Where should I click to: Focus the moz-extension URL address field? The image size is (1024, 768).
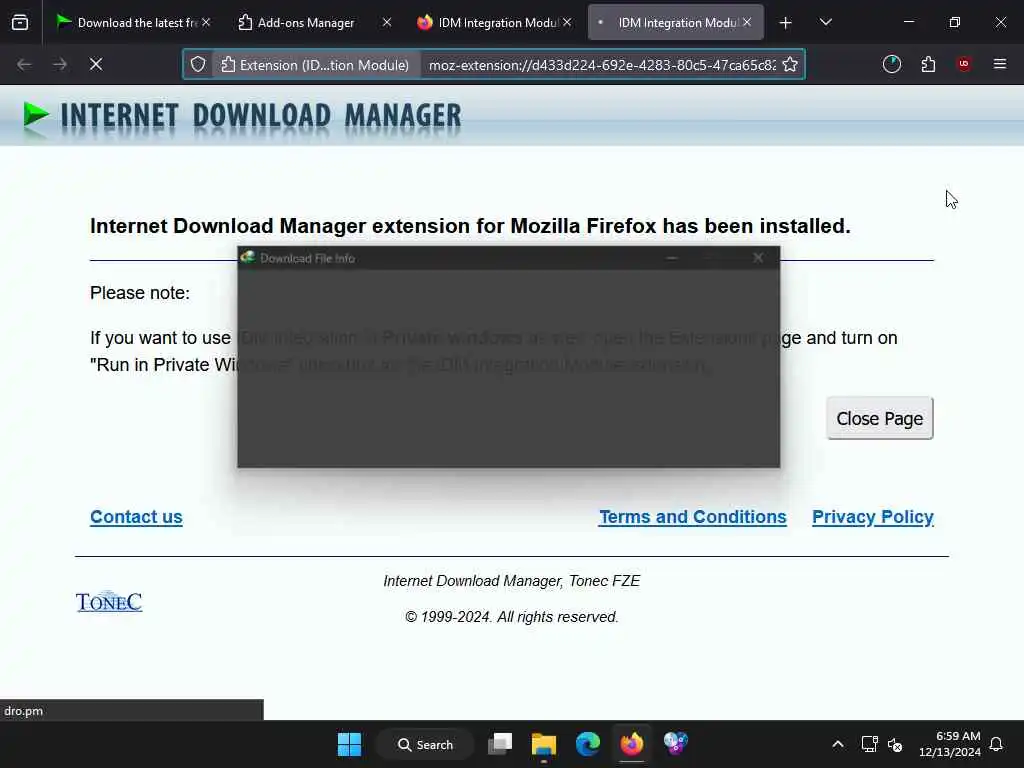tap(602, 65)
